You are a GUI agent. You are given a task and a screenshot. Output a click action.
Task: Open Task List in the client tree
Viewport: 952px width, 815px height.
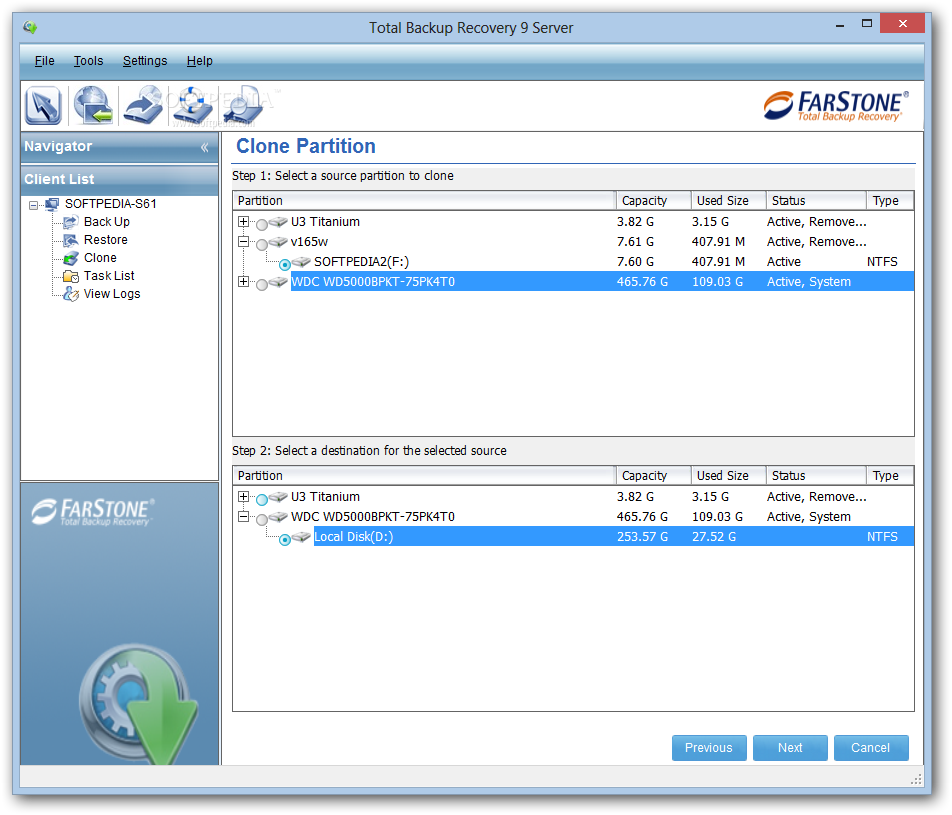pyautogui.click(x=109, y=276)
